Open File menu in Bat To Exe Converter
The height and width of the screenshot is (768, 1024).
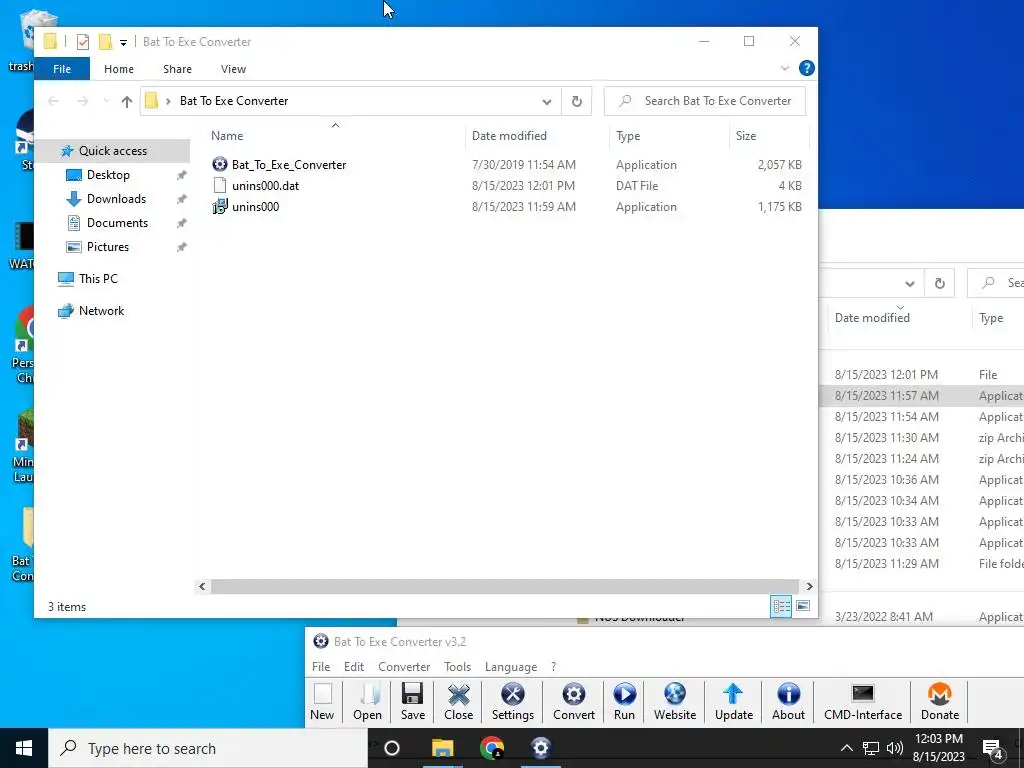pos(321,667)
